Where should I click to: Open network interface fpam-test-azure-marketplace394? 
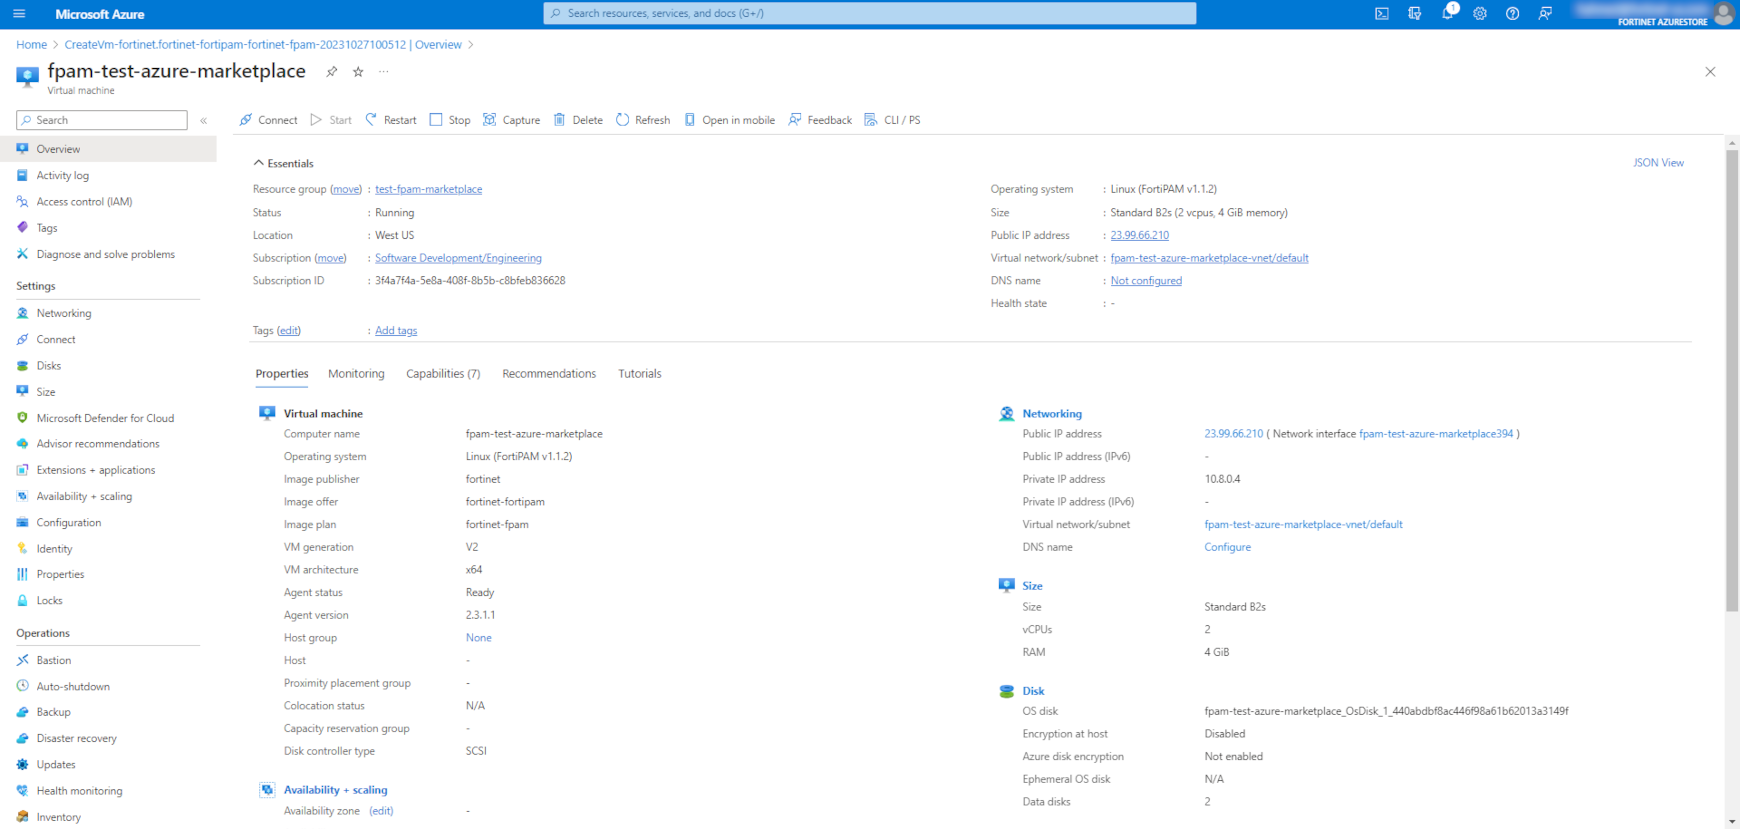1436,434
